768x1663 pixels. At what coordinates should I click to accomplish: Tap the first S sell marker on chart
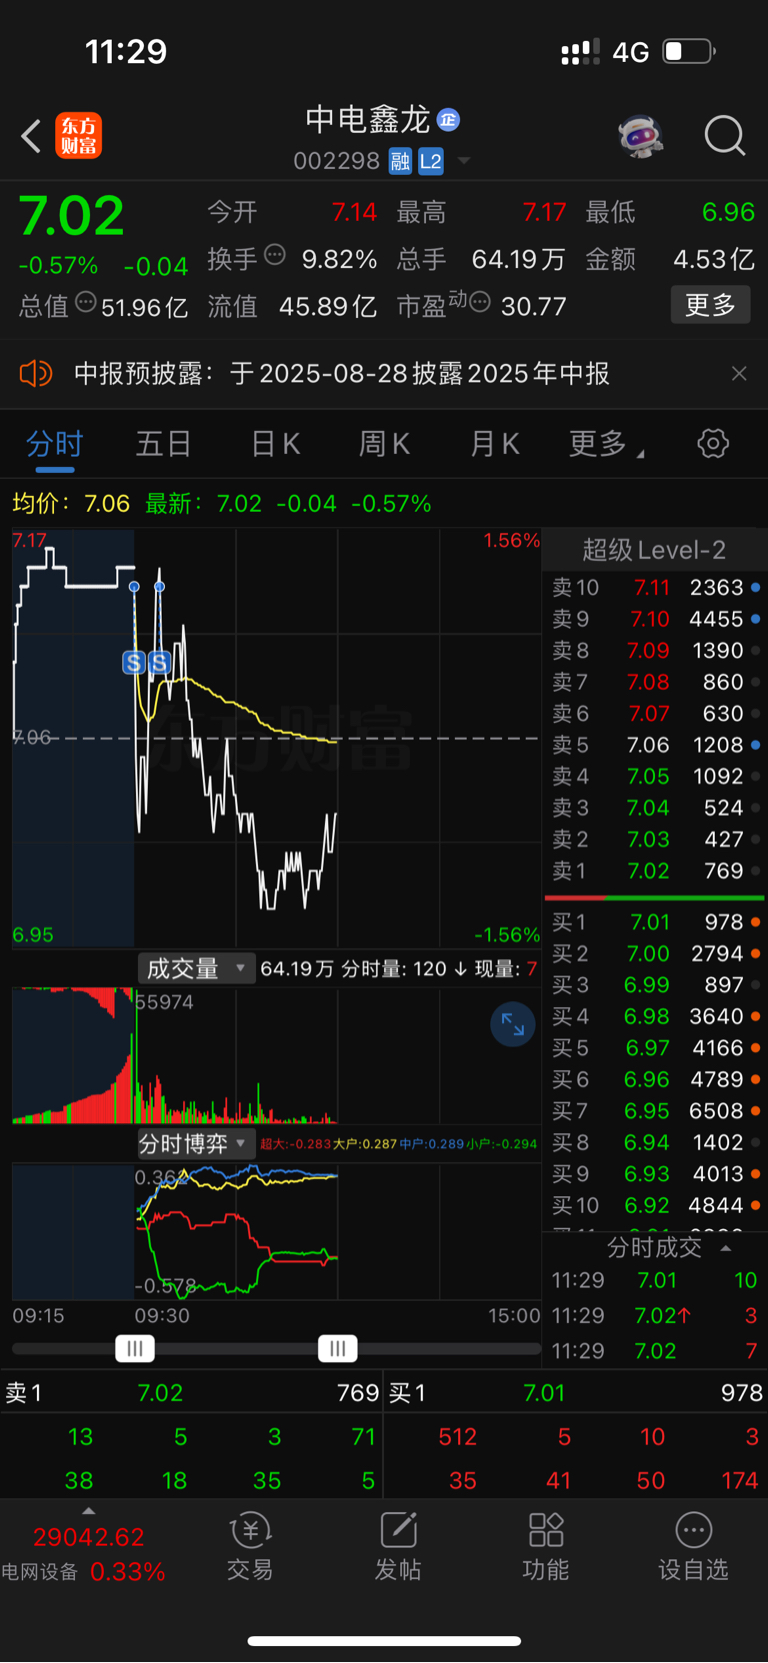134,662
